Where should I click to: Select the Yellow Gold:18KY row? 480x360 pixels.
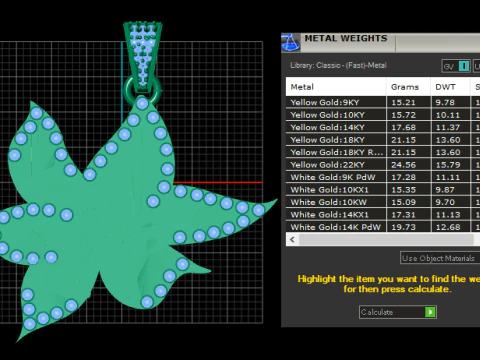click(383, 140)
